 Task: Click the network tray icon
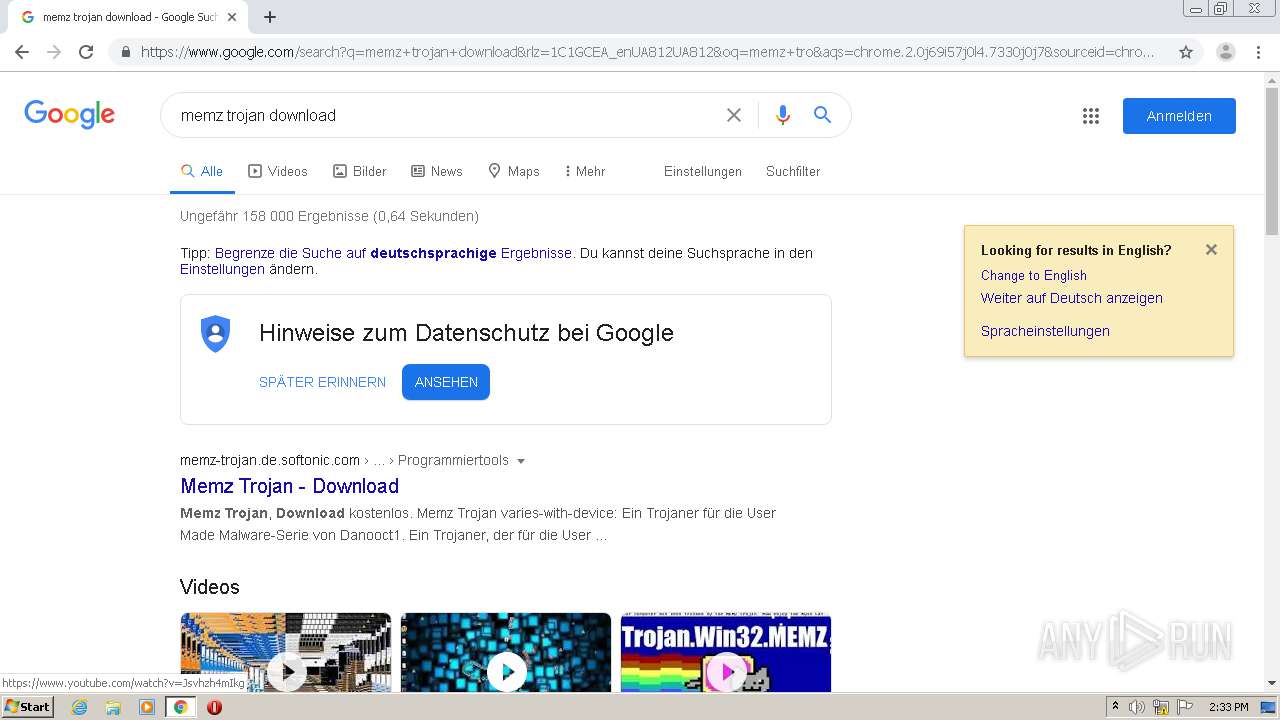pos(1161,707)
